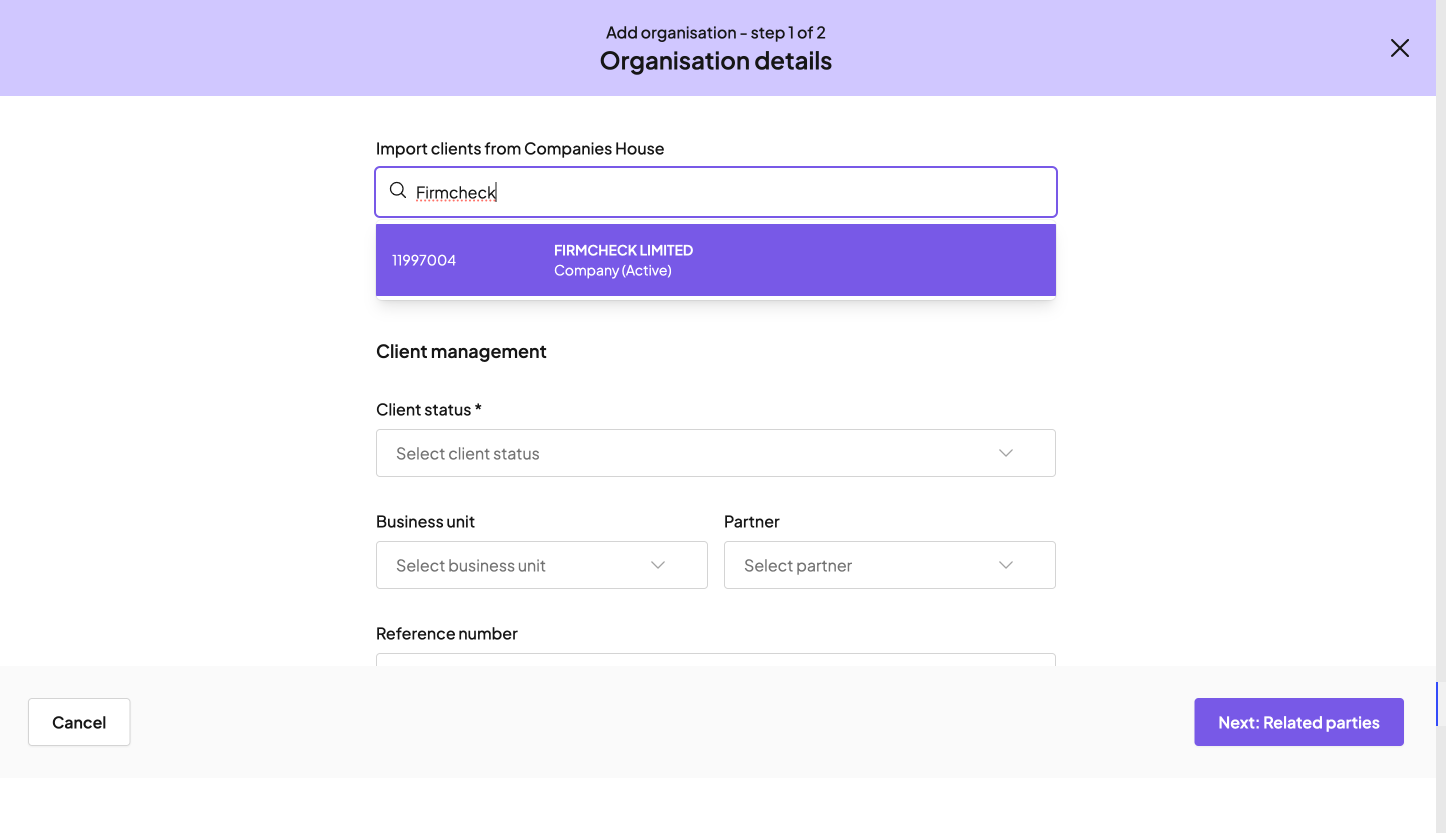Close the Add organisation dialog
This screenshot has width=1446, height=833.
click(1399, 48)
